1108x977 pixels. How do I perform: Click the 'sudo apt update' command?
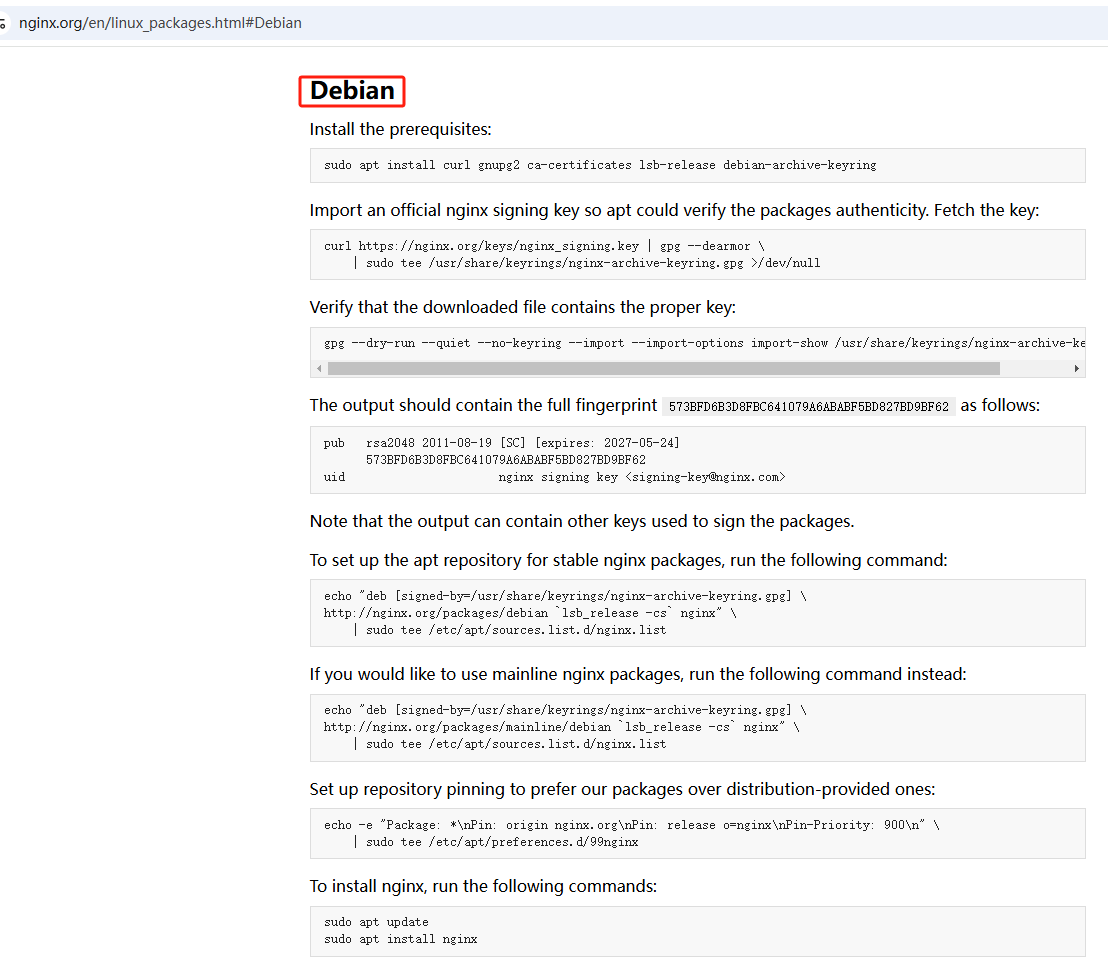click(x=376, y=923)
